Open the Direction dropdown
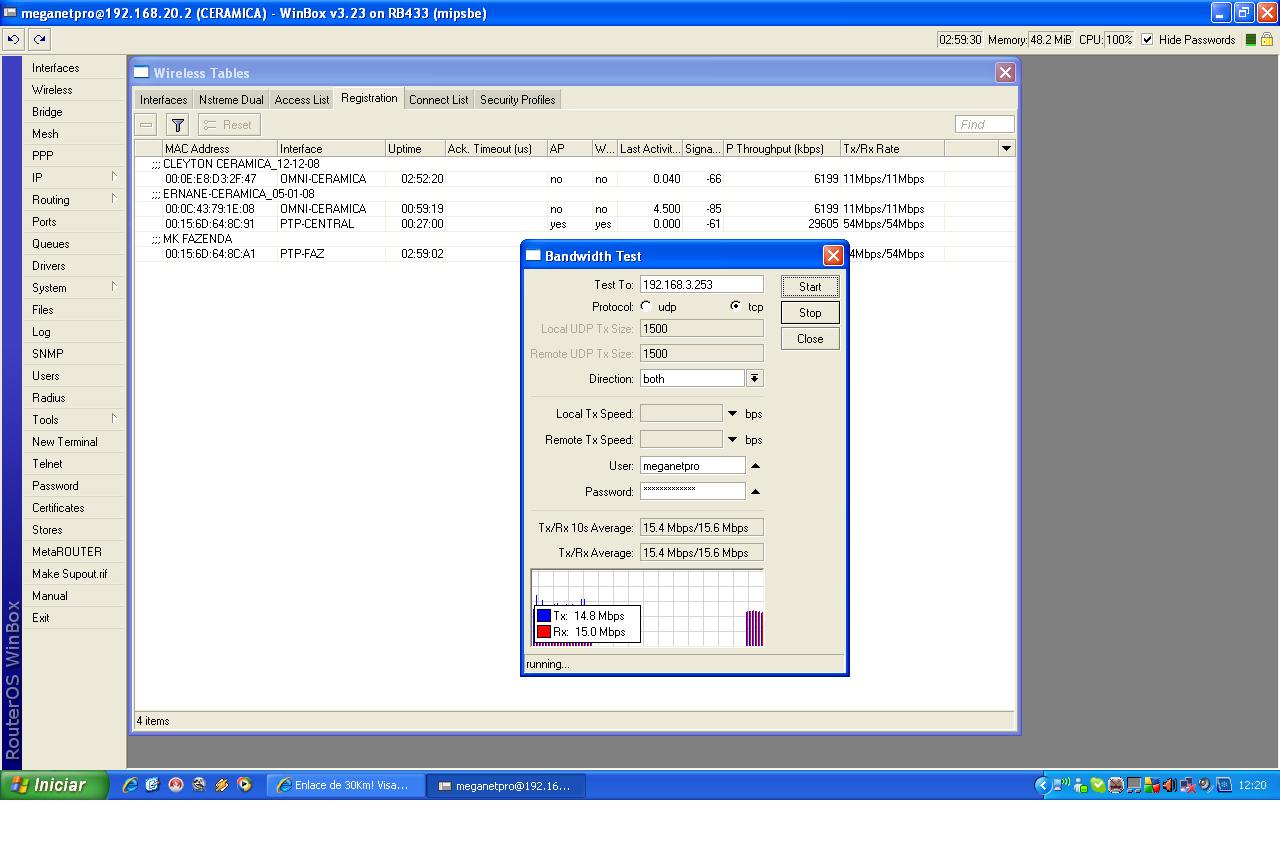This screenshot has height=861, width=1280. tap(755, 379)
